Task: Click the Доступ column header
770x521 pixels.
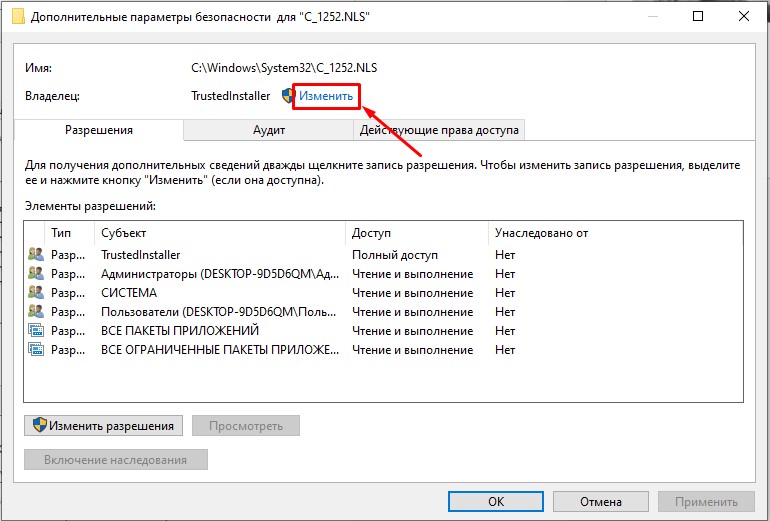Action: [417, 233]
